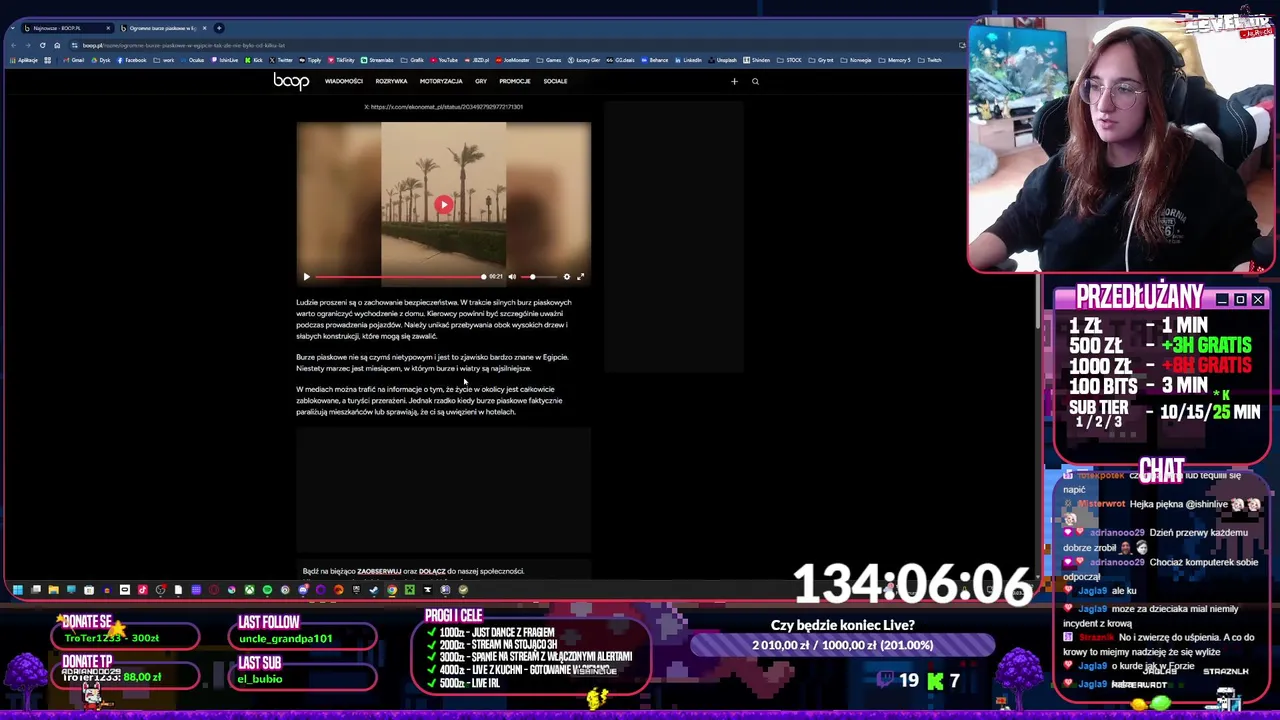The width and height of the screenshot is (1280, 720).
Task: Click the paragraph starting 'W mediach można trafić'
Action: (429, 400)
